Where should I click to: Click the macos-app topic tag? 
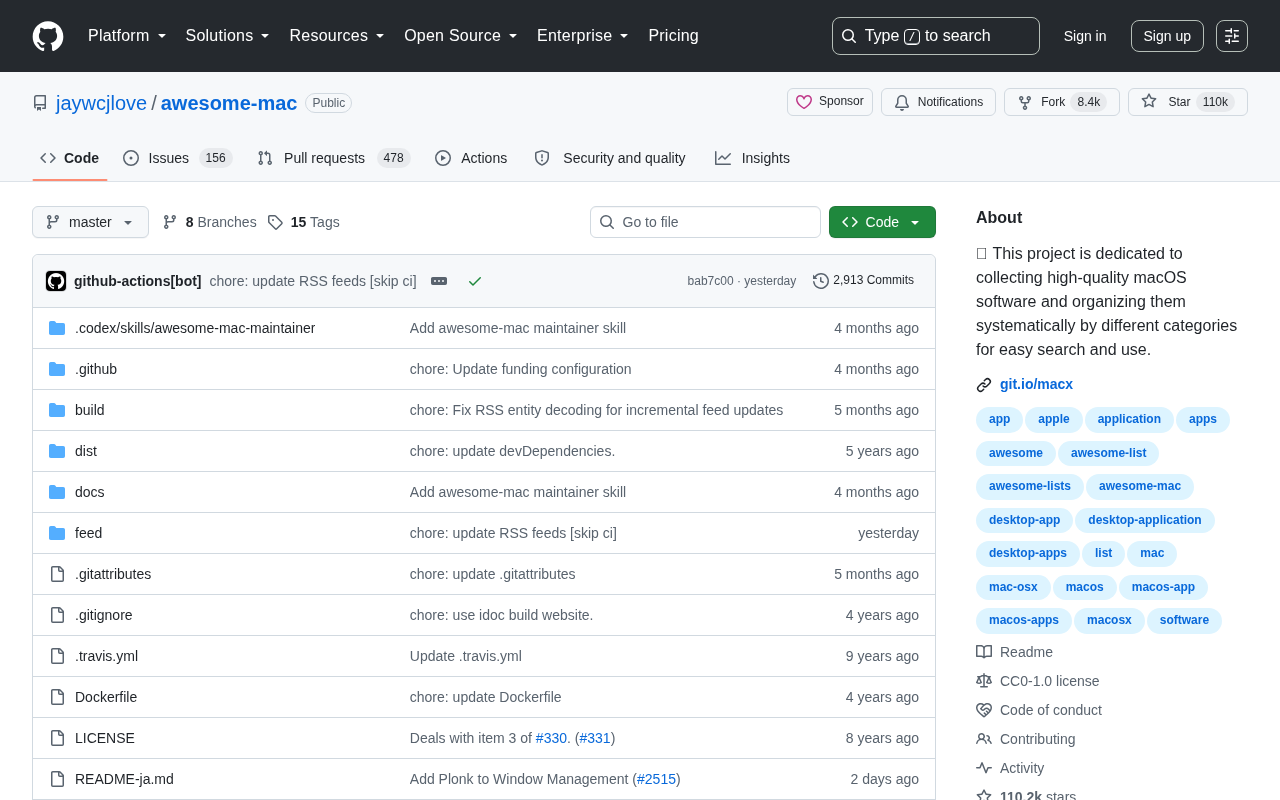pyautogui.click(x=1163, y=587)
